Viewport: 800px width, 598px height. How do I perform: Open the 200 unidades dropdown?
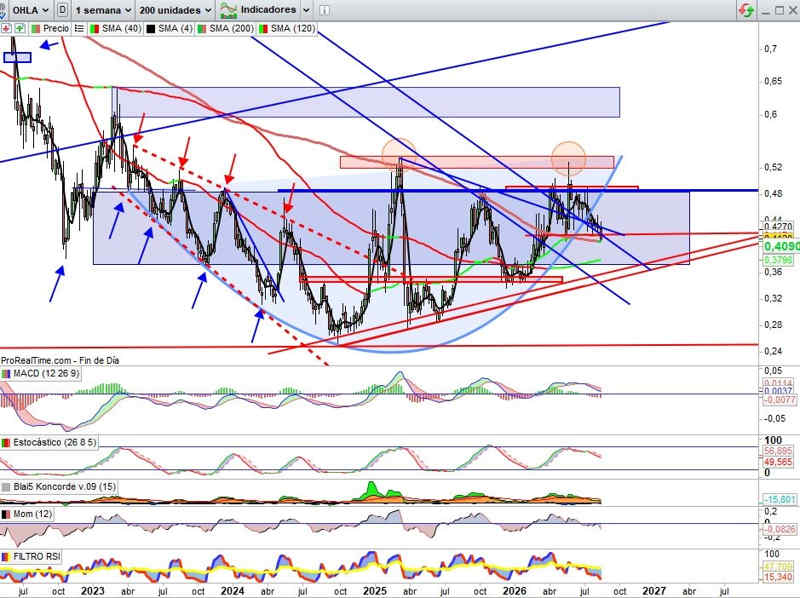(175, 10)
